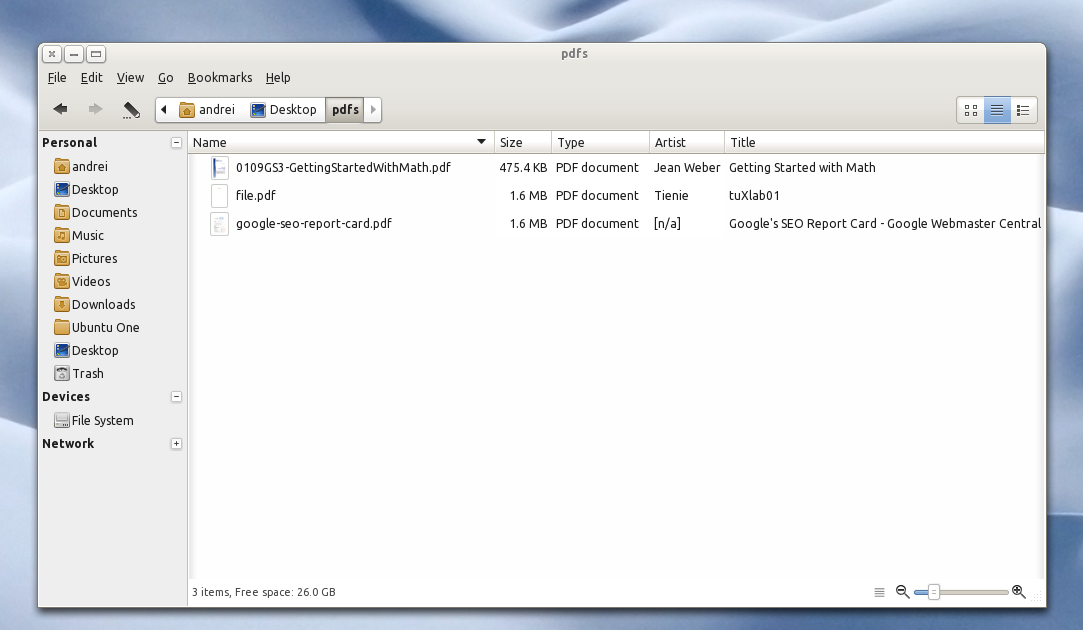Viewport: 1083px width, 630px height.
Task: Click the edit location pencil icon
Action: [131, 109]
